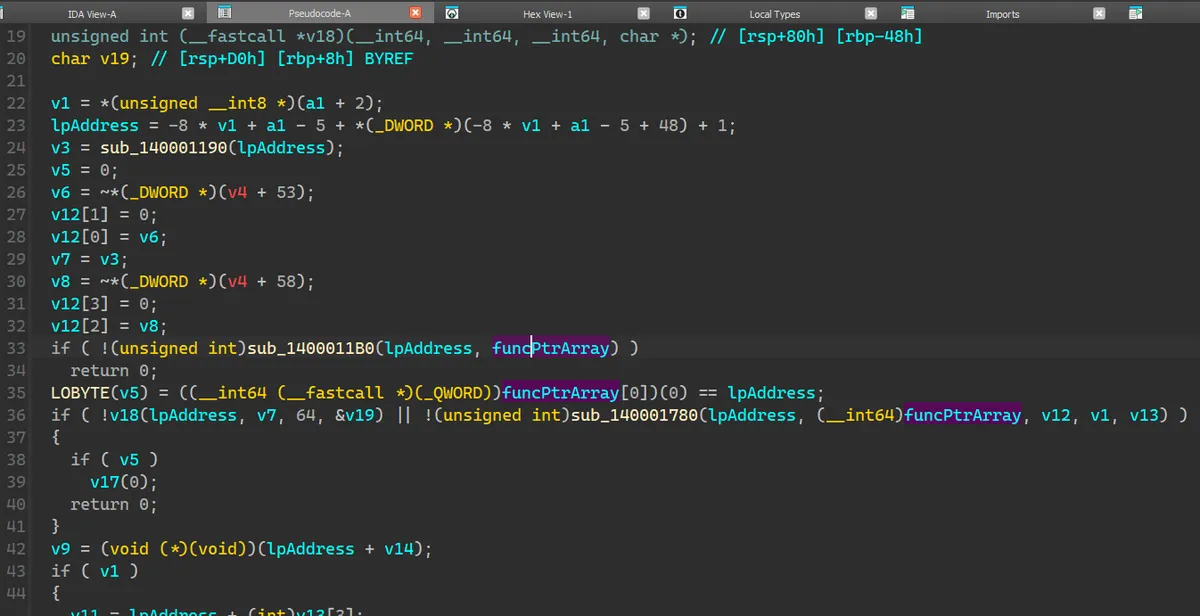Click 'v12[1] = 0;' on line 27
The width and height of the screenshot is (1200, 616).
click(x=104, y=214)
